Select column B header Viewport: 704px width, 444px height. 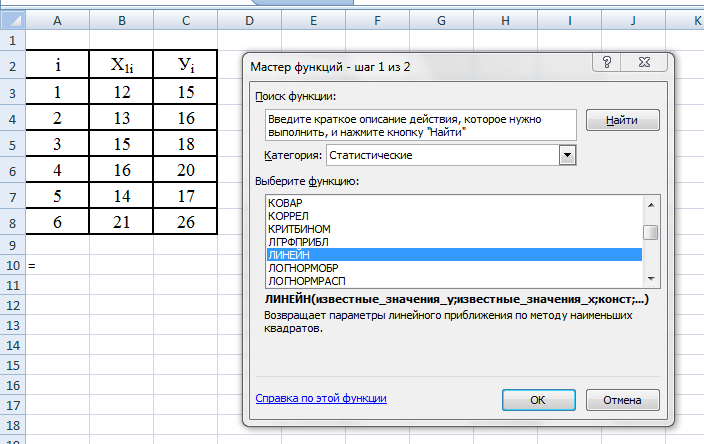(x=122, y=21)
